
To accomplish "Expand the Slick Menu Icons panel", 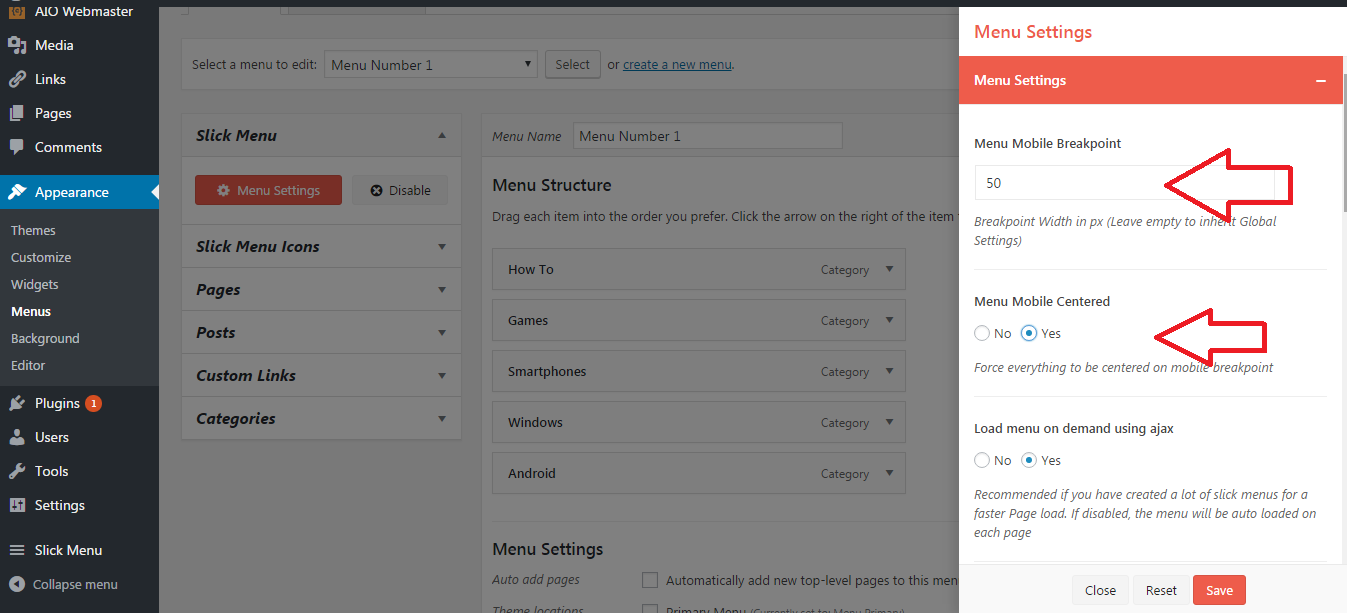I will tap(442, 246).
